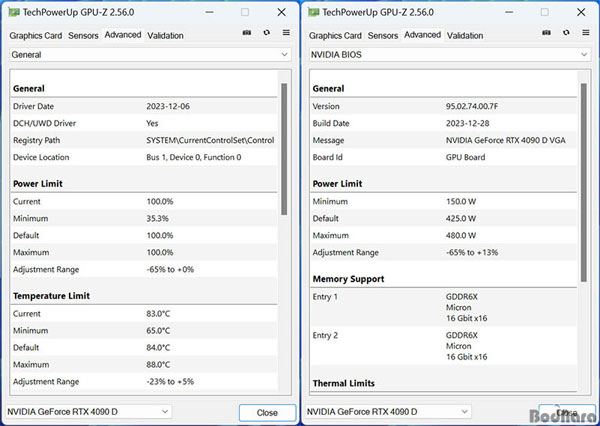
Task: Select the Device Location row
Action: [144, 157]
